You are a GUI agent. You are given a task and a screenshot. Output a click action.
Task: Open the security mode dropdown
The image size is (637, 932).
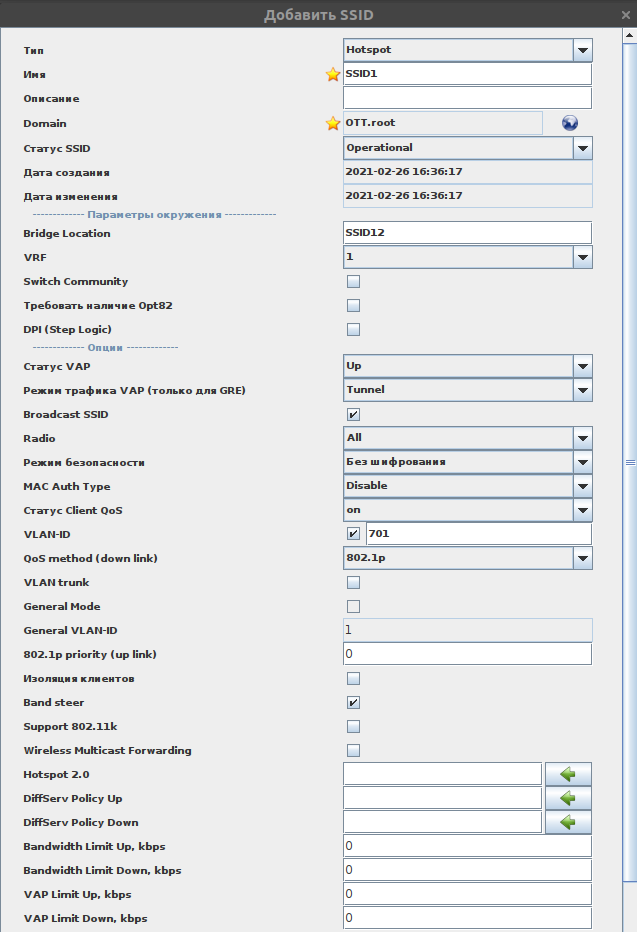click(x=582, y=462)
